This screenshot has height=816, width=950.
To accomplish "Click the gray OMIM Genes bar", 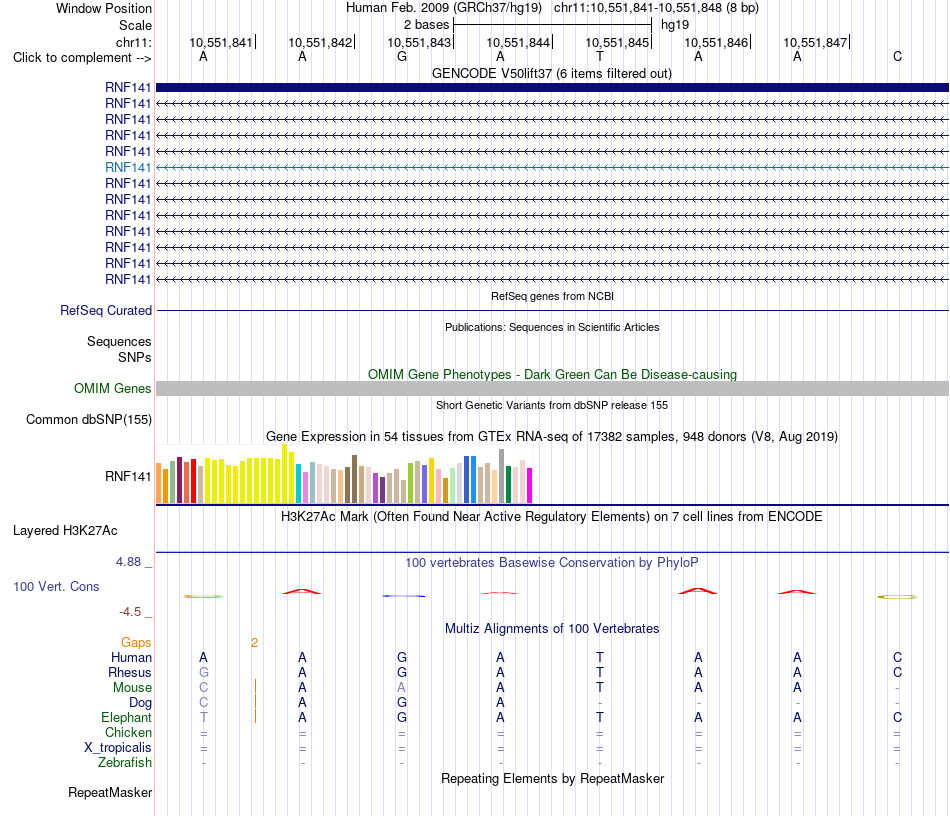I will 552,388.
